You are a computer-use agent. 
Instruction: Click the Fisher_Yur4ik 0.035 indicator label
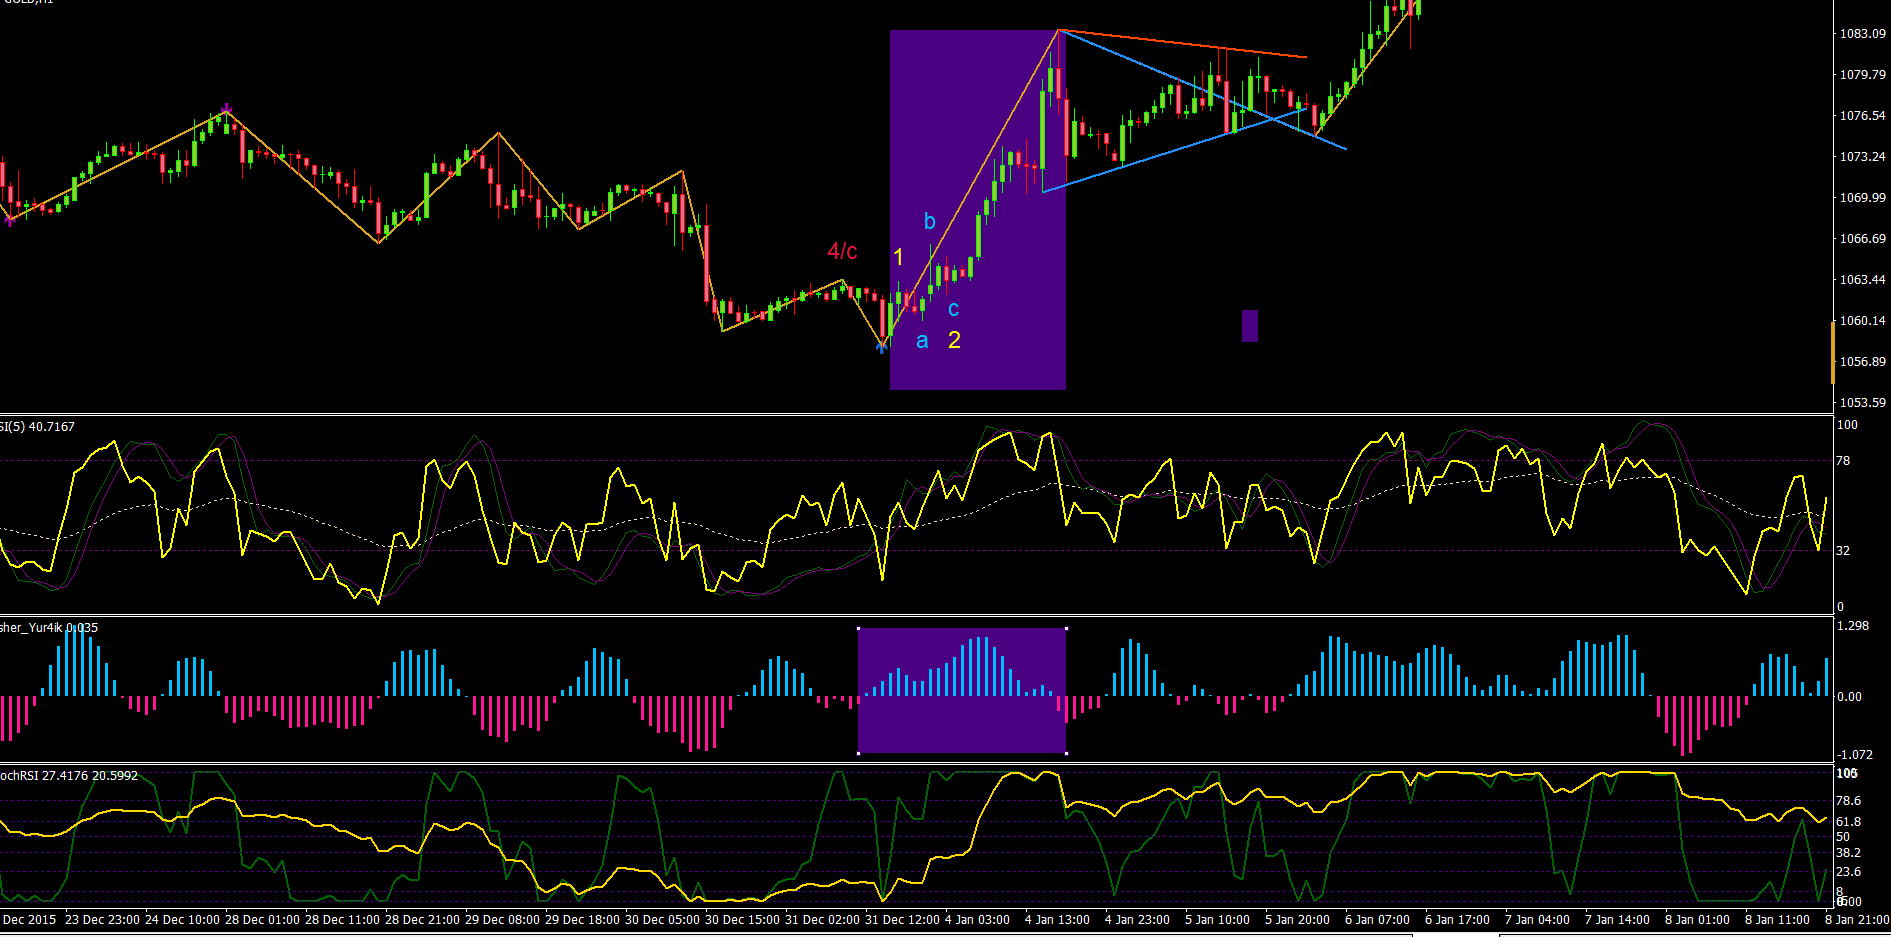(x=49, y=628)
